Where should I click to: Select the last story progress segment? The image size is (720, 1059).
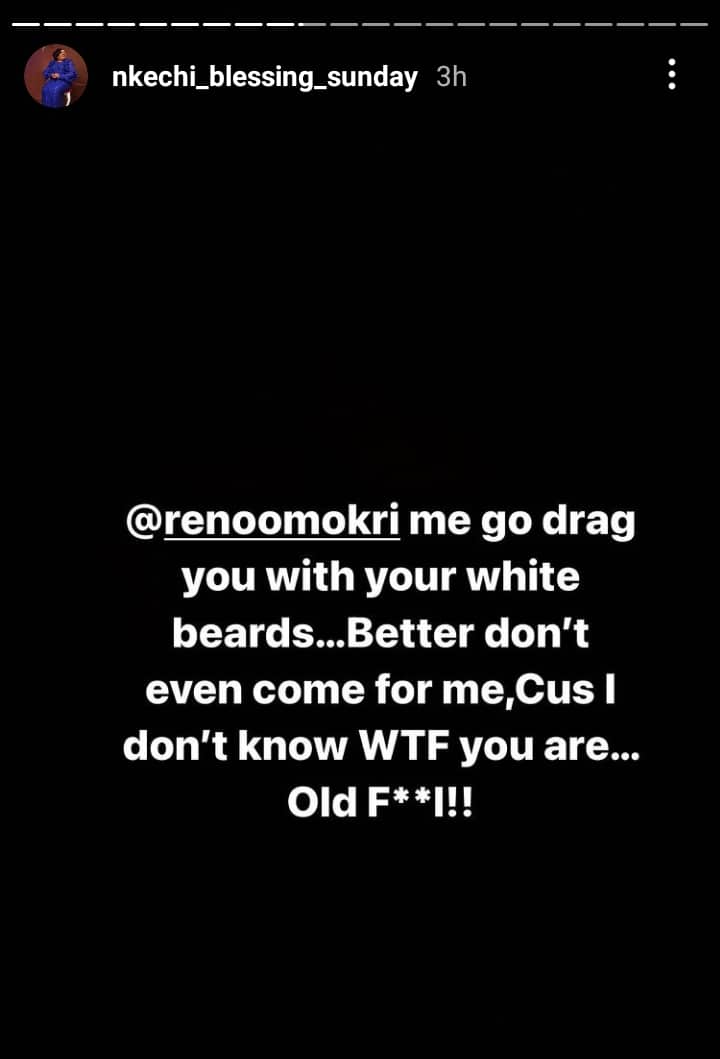coord(694,24)
